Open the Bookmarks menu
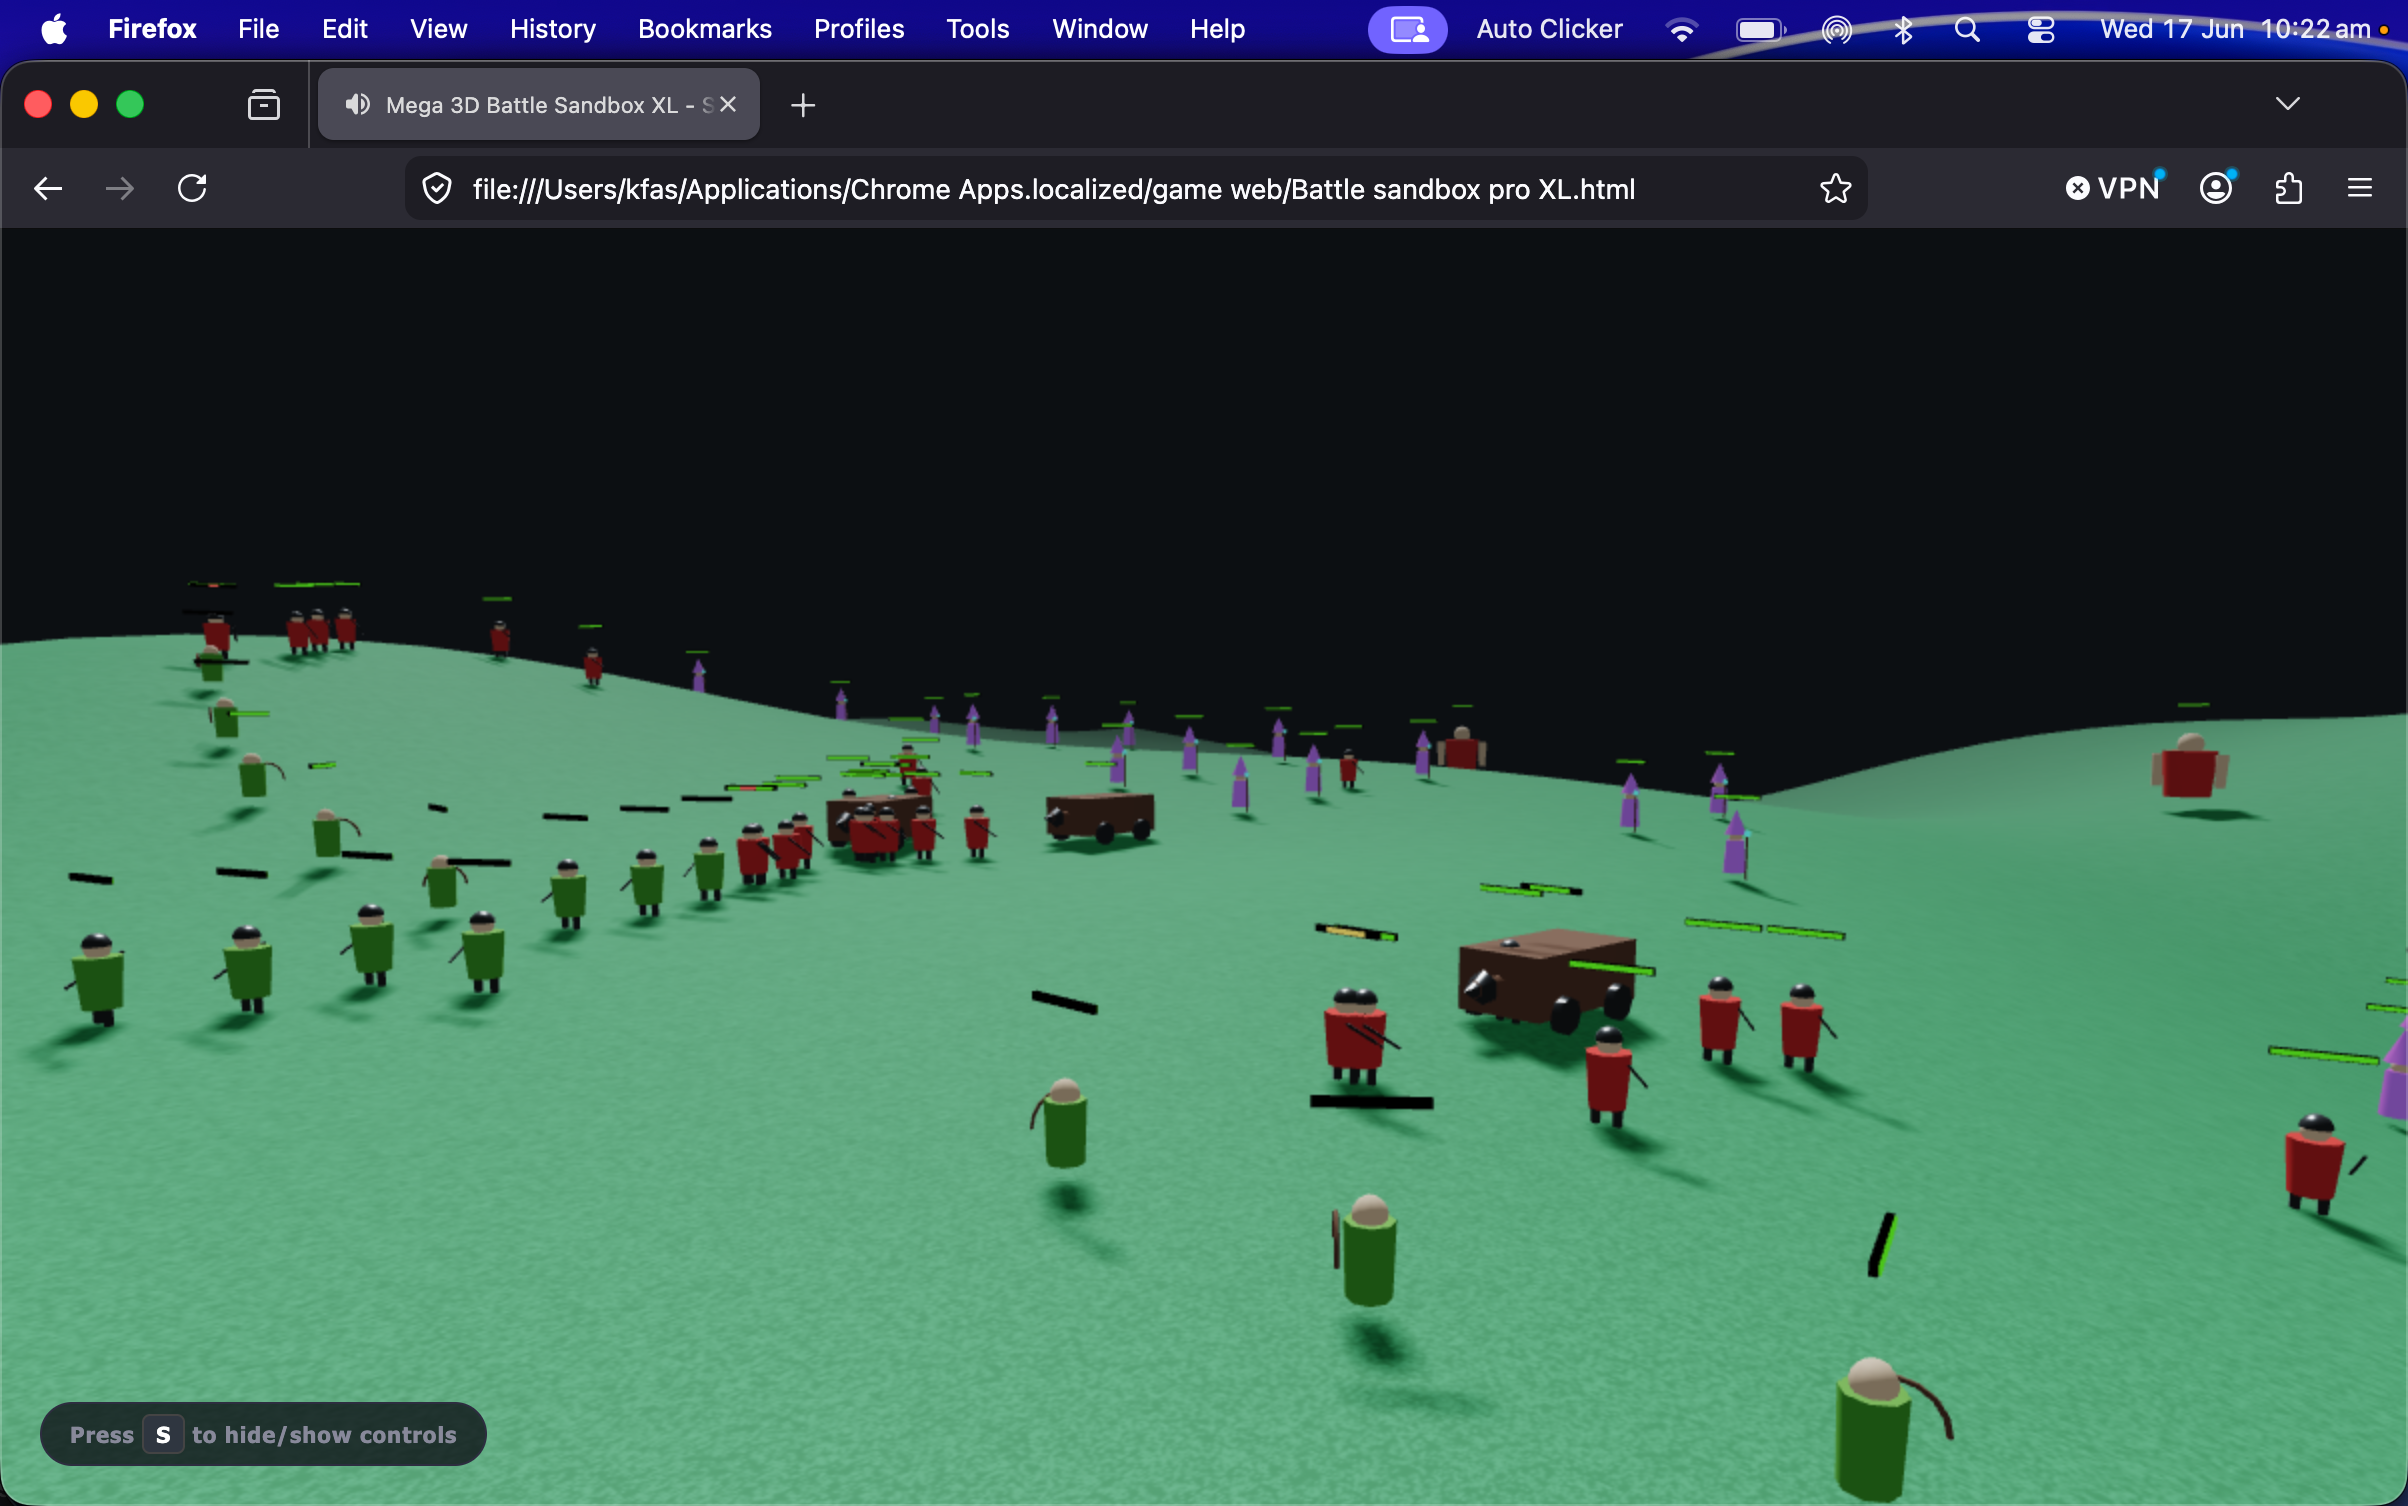2408x1506 pixels. click(704, 29)
